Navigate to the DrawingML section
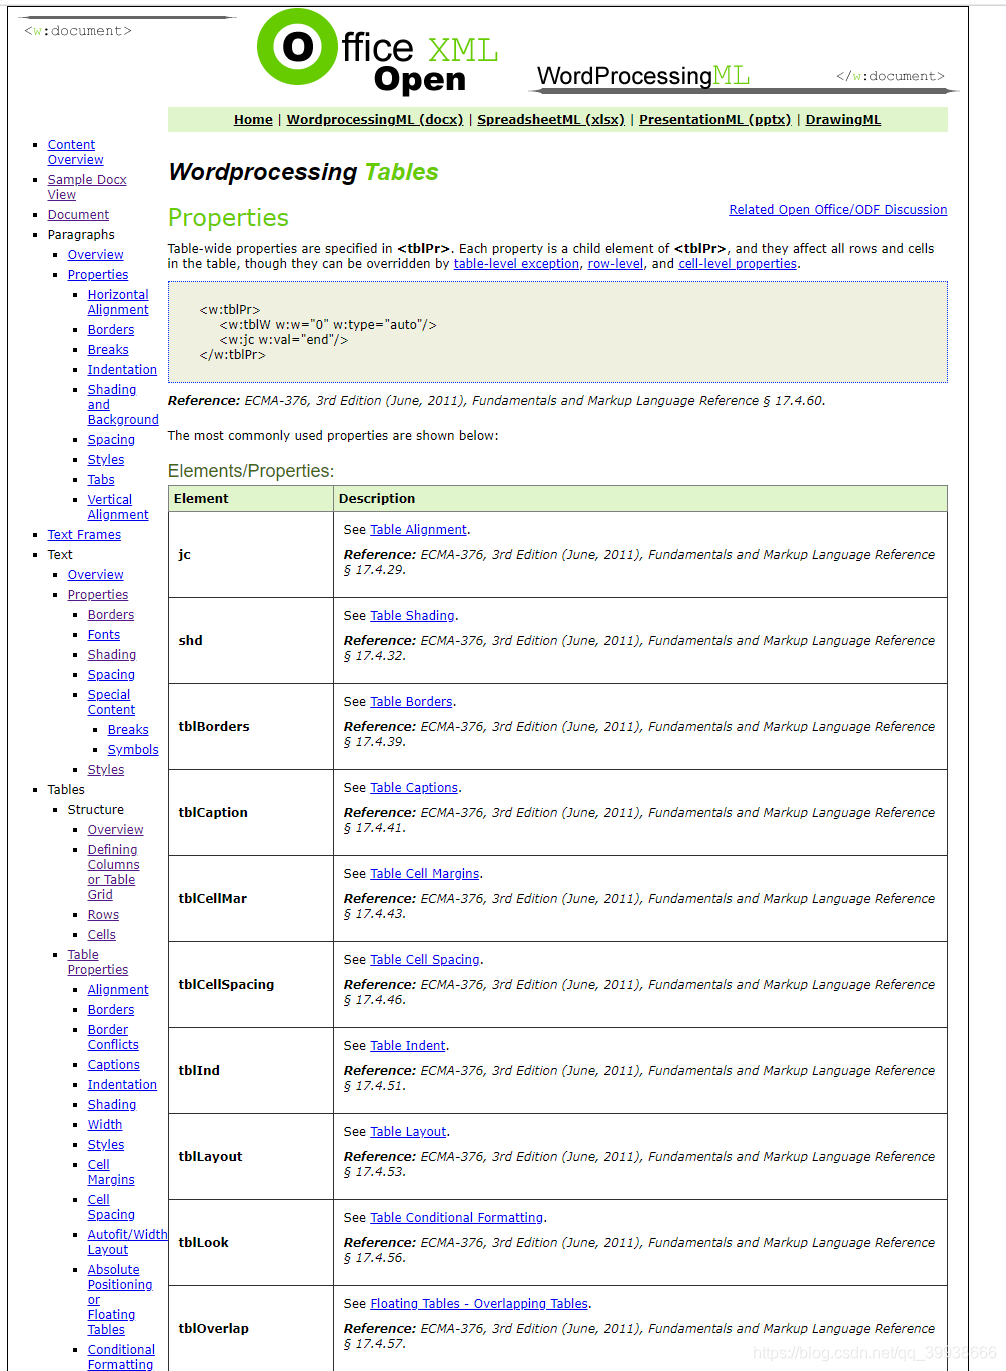Image resolution: width=1006 pixels, height=1371 pixels. (x=842, y=119)
